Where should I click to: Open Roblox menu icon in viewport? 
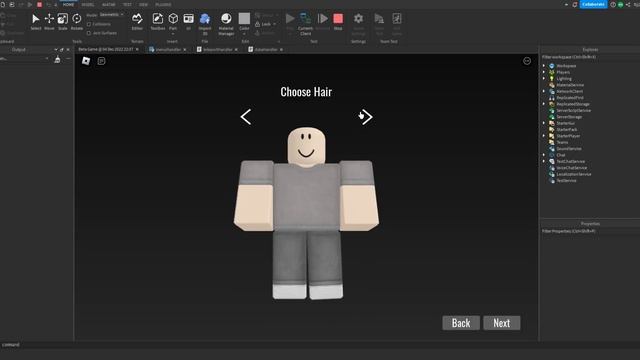click(86, 61)
